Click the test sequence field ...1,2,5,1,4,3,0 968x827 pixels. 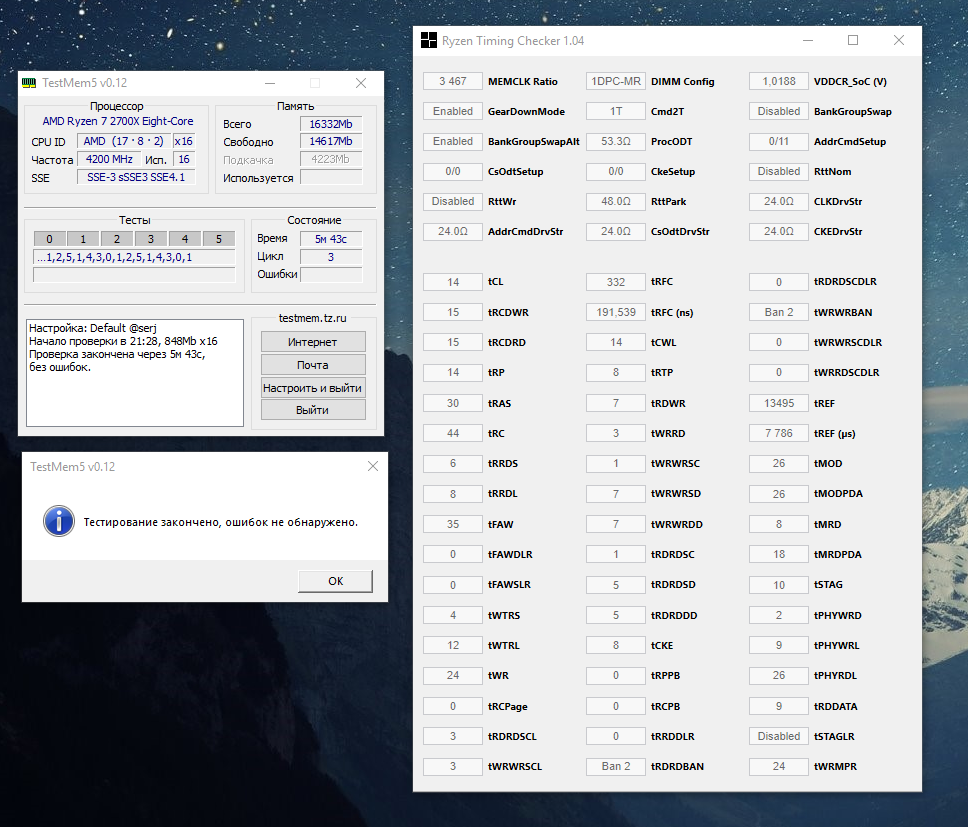134,257
